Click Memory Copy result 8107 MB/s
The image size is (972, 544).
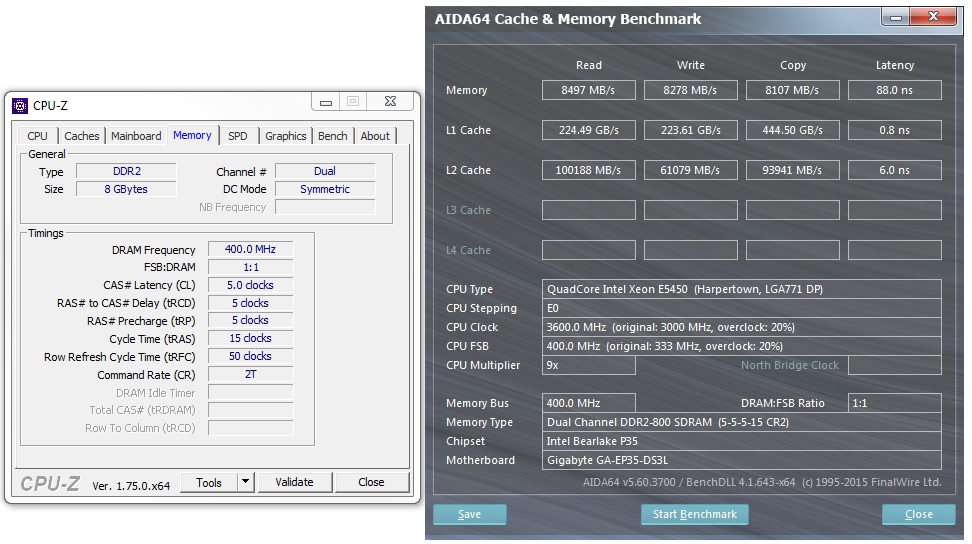pos(792,90)
